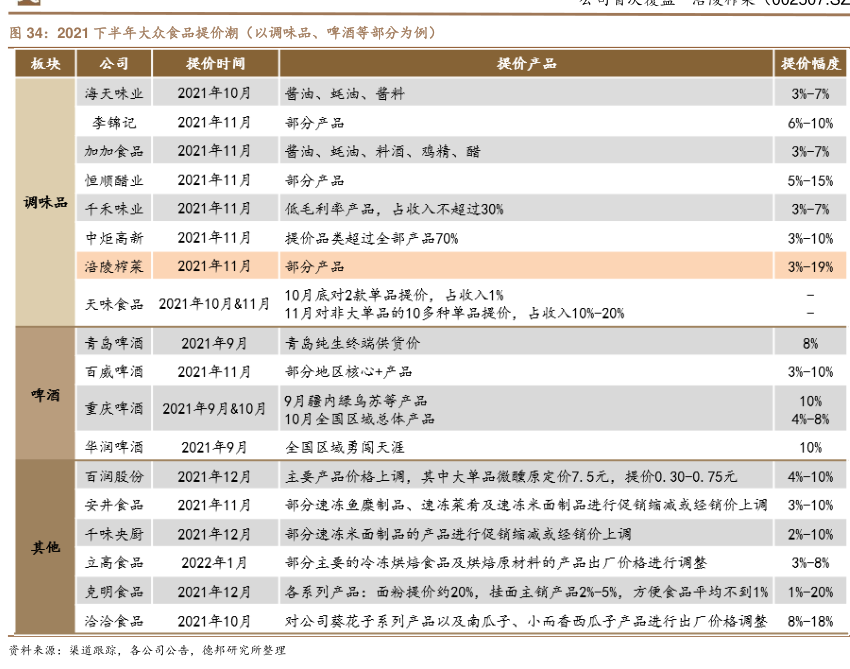Select company name "百威啤酒"
The height and width of the screenshot is (669, 850).
(114, 371)
